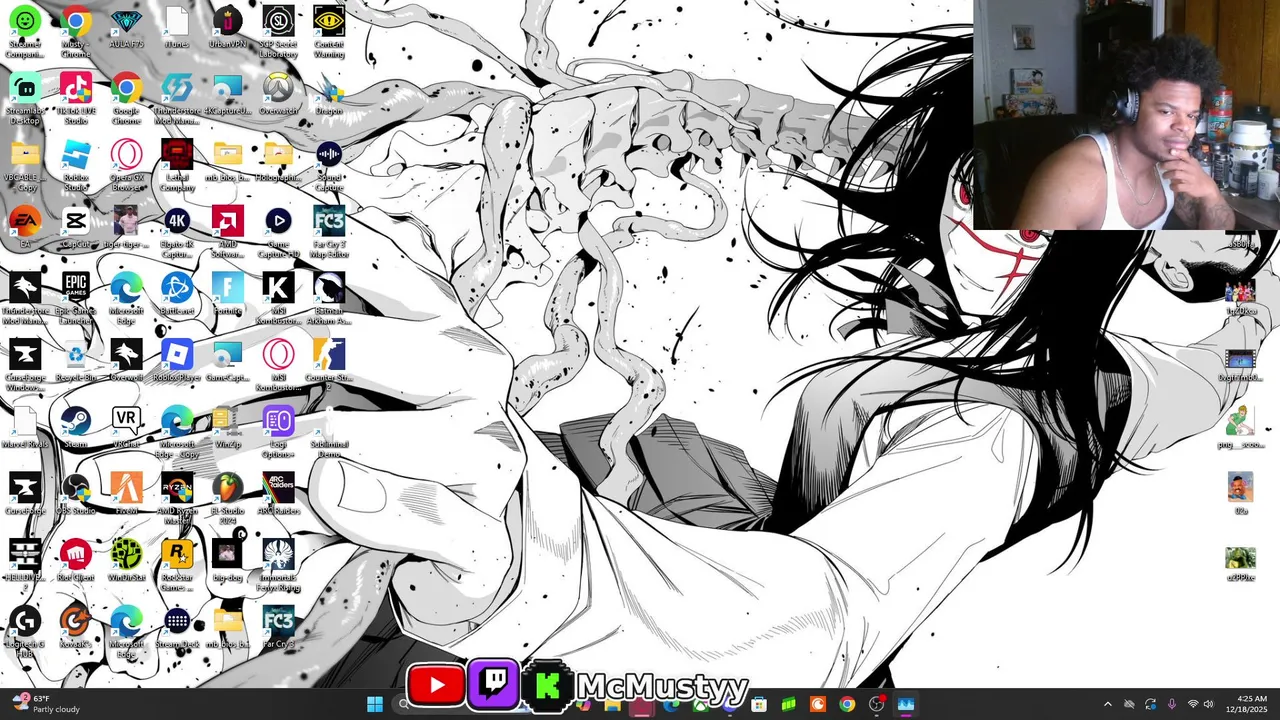Open the Riot Client shortcut
Screen dimensions: 1280x720
(76, 562)
